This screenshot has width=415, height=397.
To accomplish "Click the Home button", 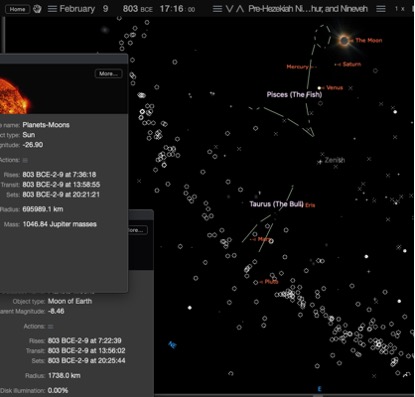I will (x=17, y=9).
